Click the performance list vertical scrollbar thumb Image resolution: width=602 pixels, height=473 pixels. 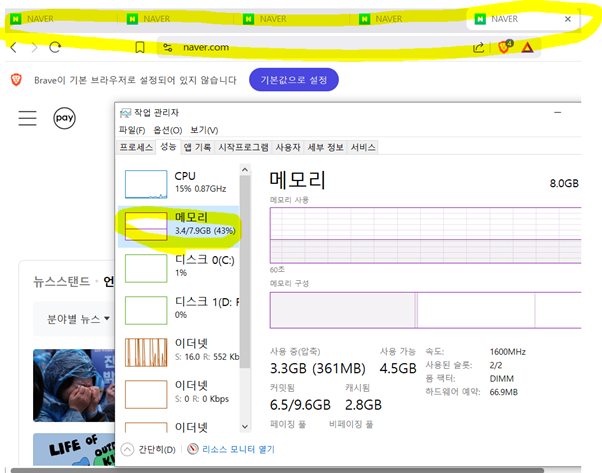[245, 272]
